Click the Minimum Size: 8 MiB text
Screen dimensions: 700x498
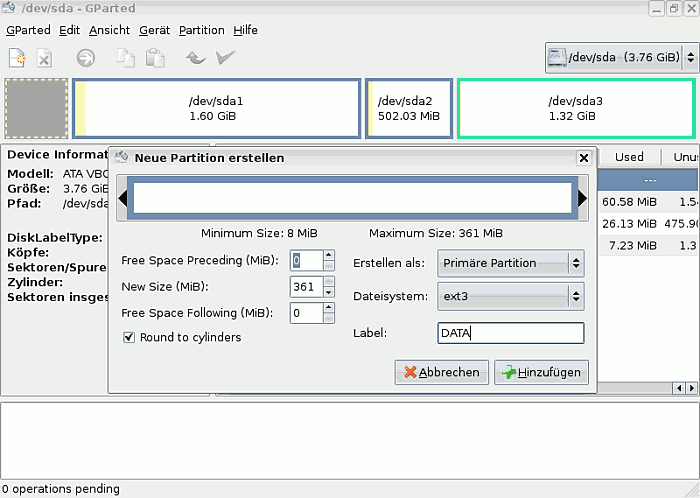259,233
